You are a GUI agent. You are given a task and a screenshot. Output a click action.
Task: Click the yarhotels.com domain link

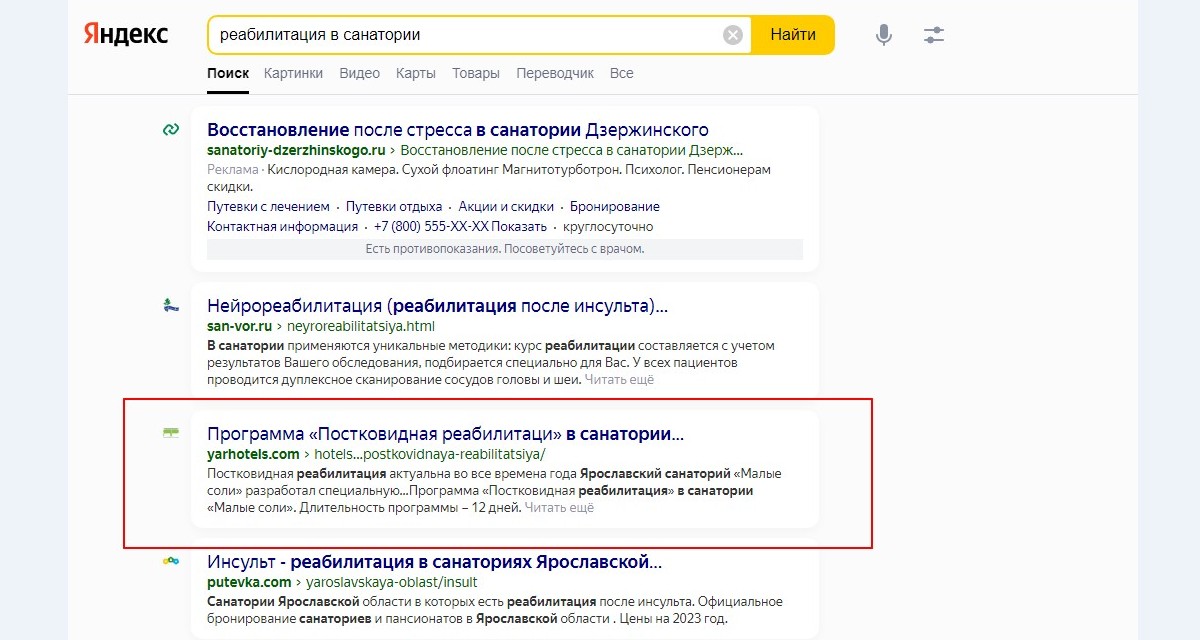click(x=253, y=454)
